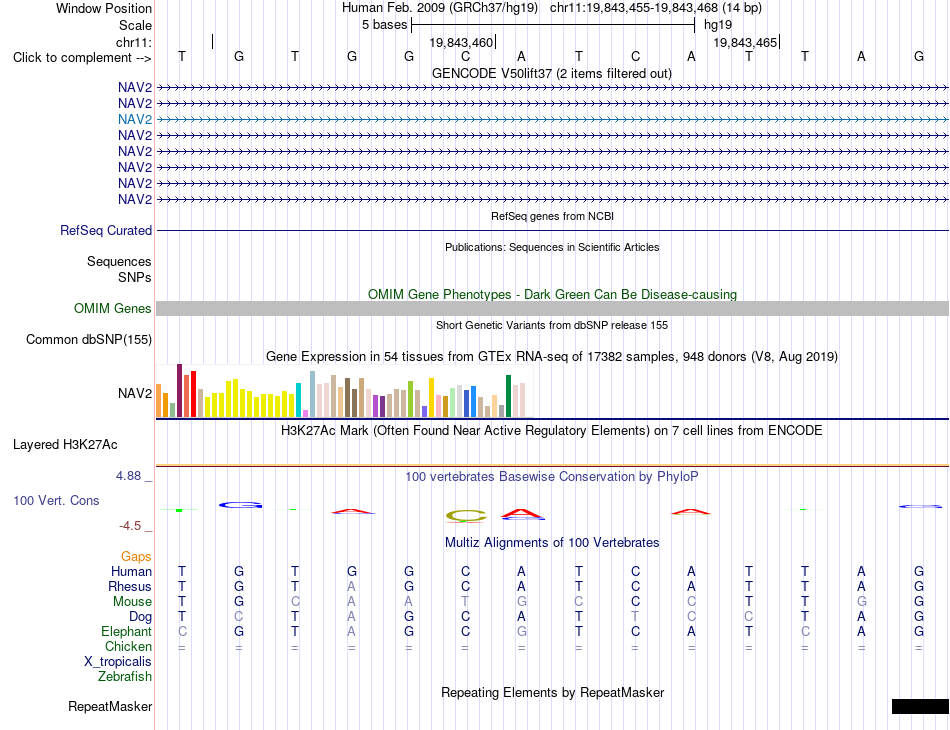This screenshot has height=730, width=950.
Task: Click the olive C letter in PhyloP logo
Action: click(466, 516)
